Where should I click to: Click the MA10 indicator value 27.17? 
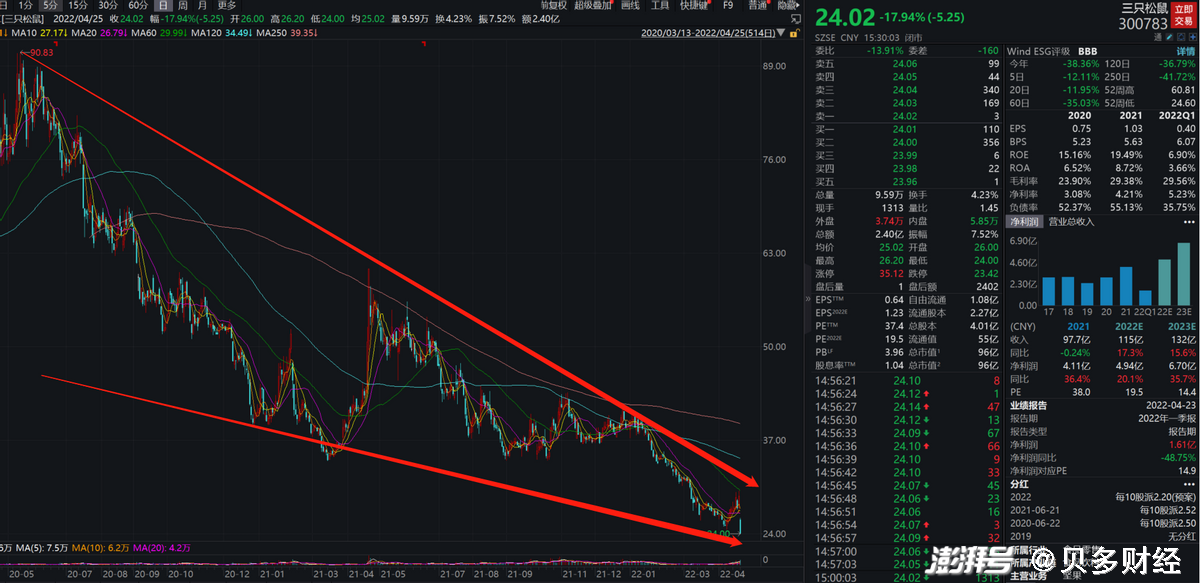click(54, 33)
